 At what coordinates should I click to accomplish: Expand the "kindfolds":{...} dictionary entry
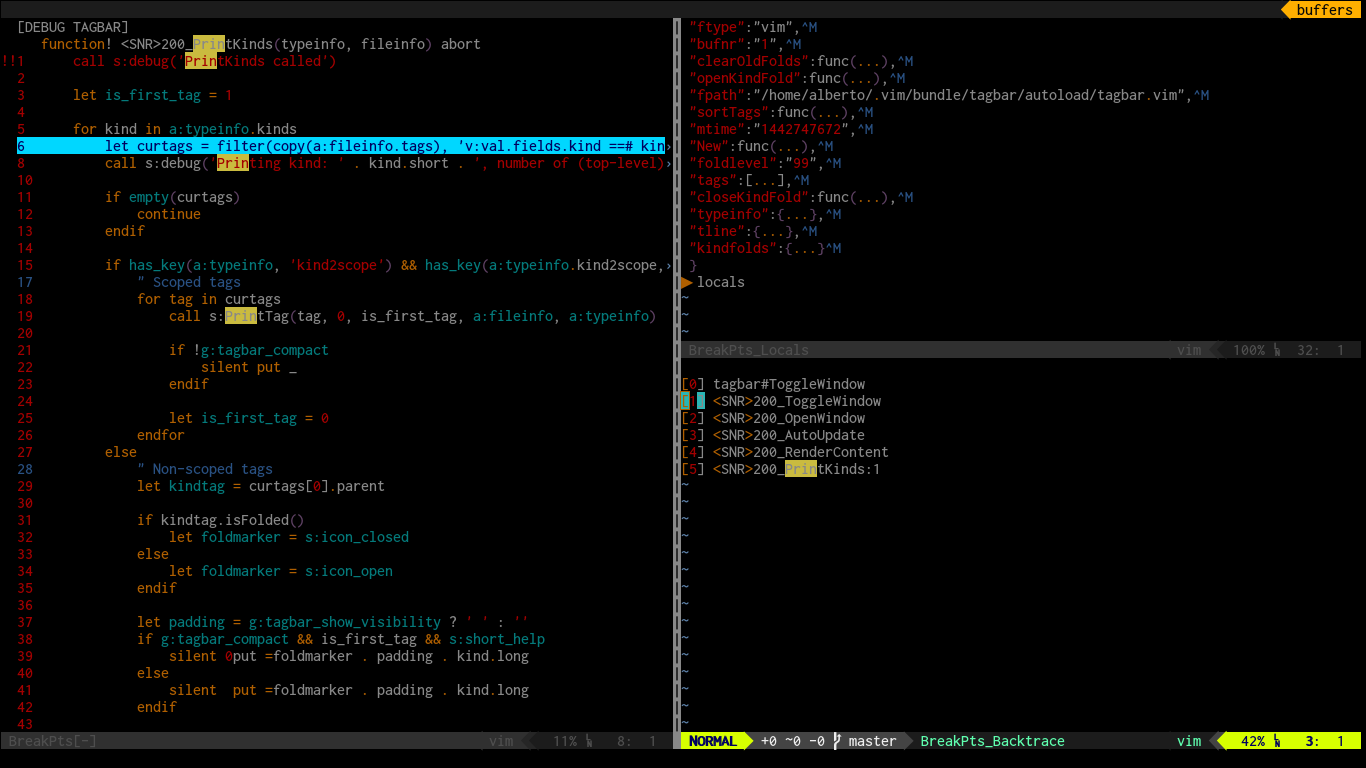[x=765, y=248]
